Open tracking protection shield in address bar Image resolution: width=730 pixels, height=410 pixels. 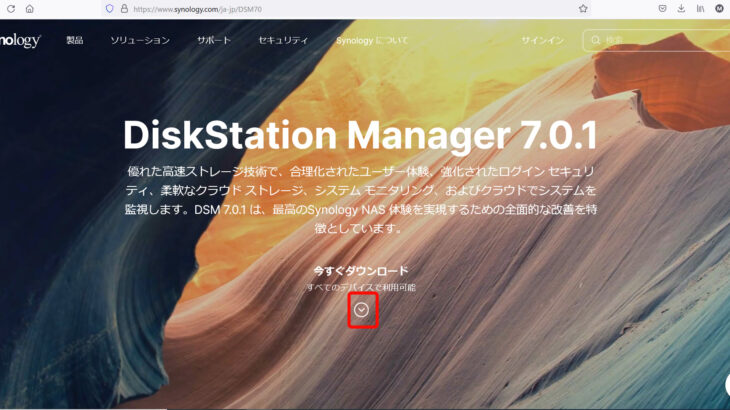pyautogui.click(x=110, y=8)
